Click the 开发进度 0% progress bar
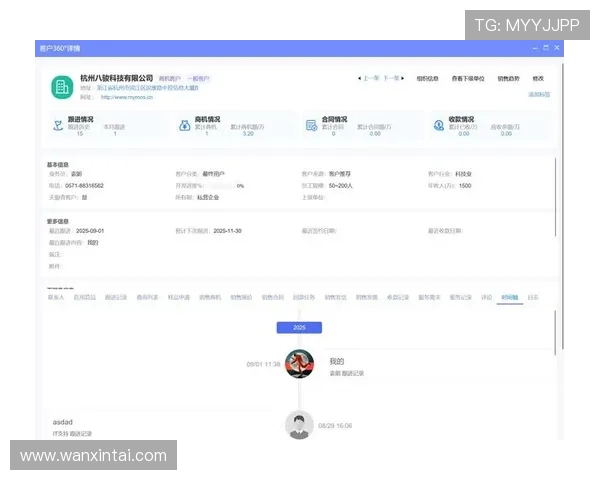 click(x=220, y=186)
